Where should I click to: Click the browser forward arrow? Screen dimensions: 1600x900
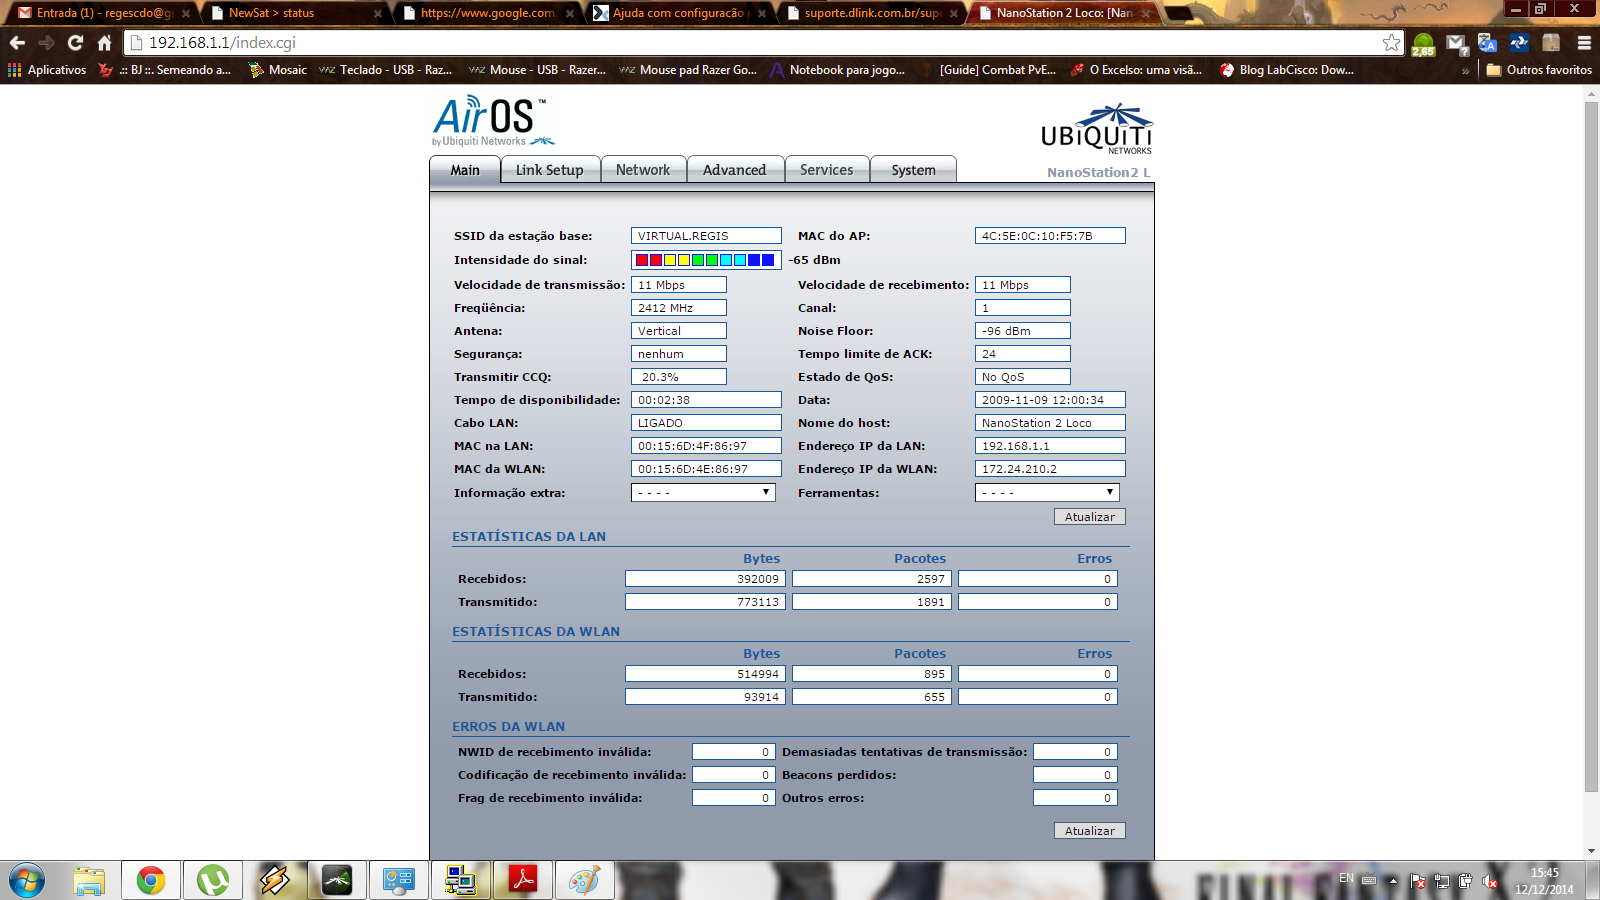46,43
